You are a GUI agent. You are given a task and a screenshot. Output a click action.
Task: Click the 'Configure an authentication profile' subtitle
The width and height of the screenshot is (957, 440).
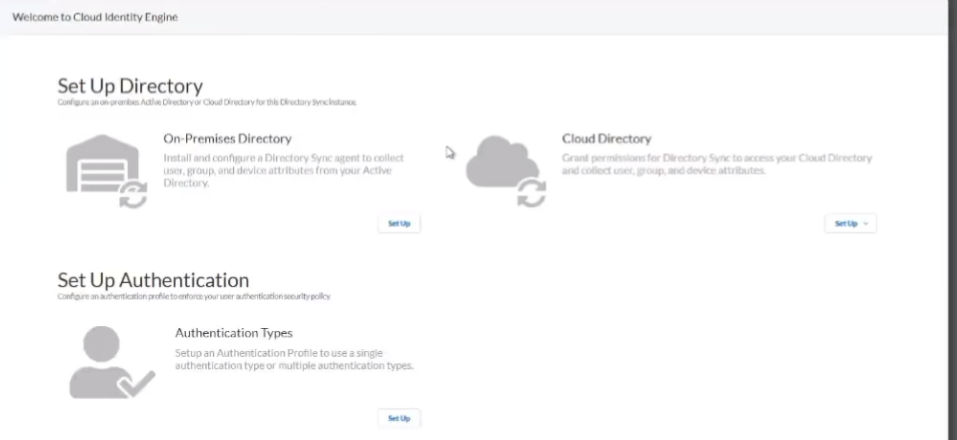(x=194, y=297)
